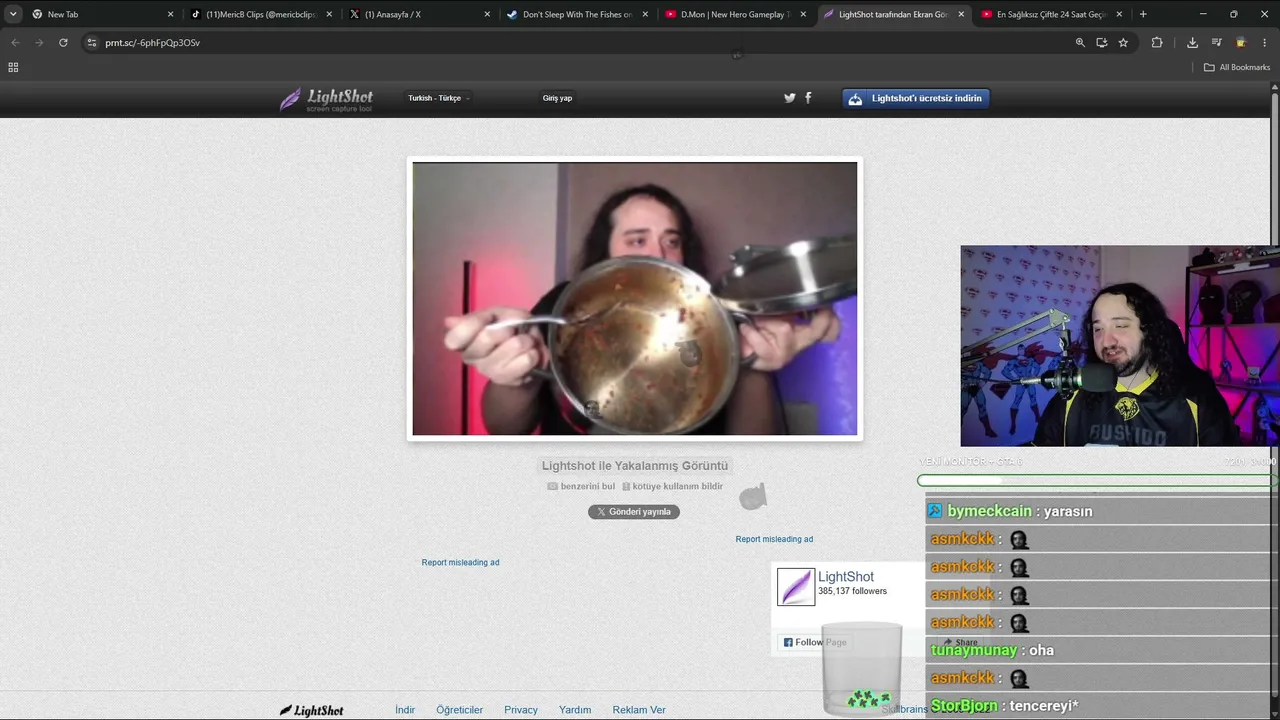The image size is (1280, 720).
Task: Click the Lightshot ile Yakalanmış Görüntü heading
Action: click(x=635, y=466)
